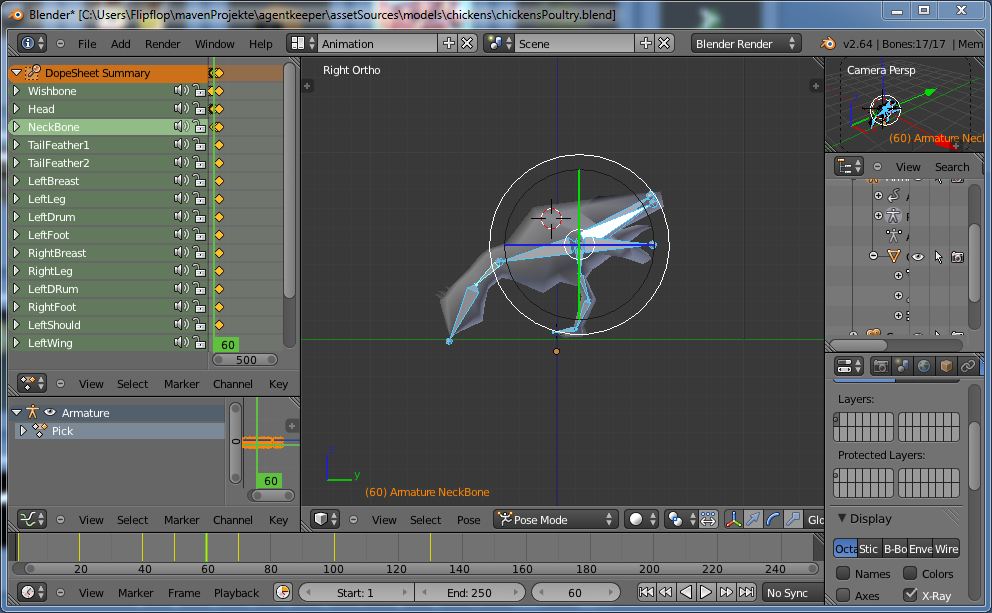Open the Pose menu in 3D view header
Image resolution: width=992 pixels, height=613 pixels.
point(468,520)
